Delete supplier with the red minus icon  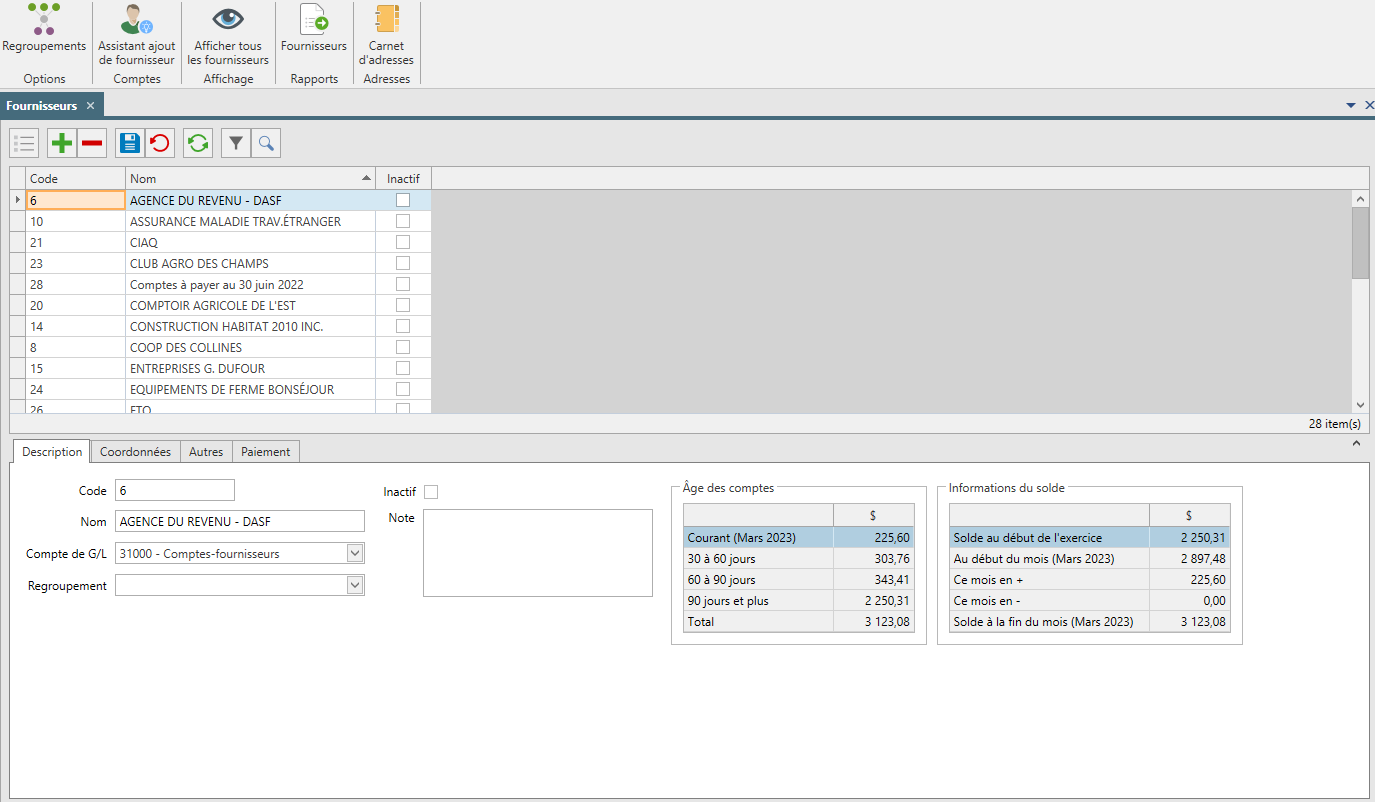tap(92, 144)
